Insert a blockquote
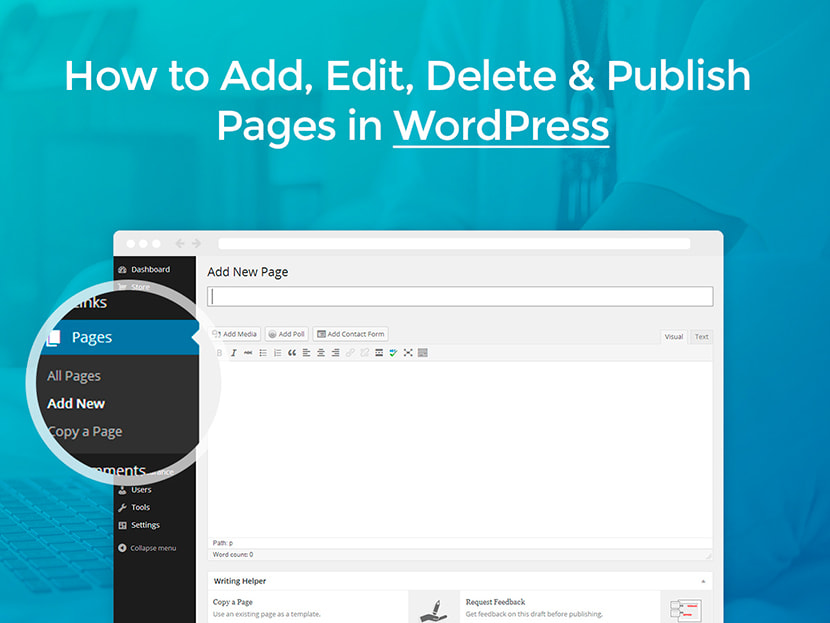 tap(292, 353)
